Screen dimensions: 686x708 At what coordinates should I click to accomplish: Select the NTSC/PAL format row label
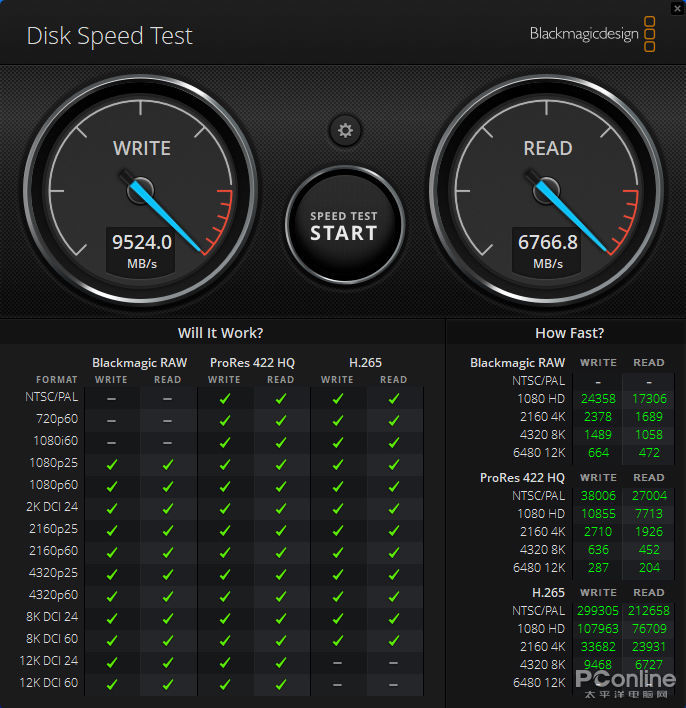51,397
